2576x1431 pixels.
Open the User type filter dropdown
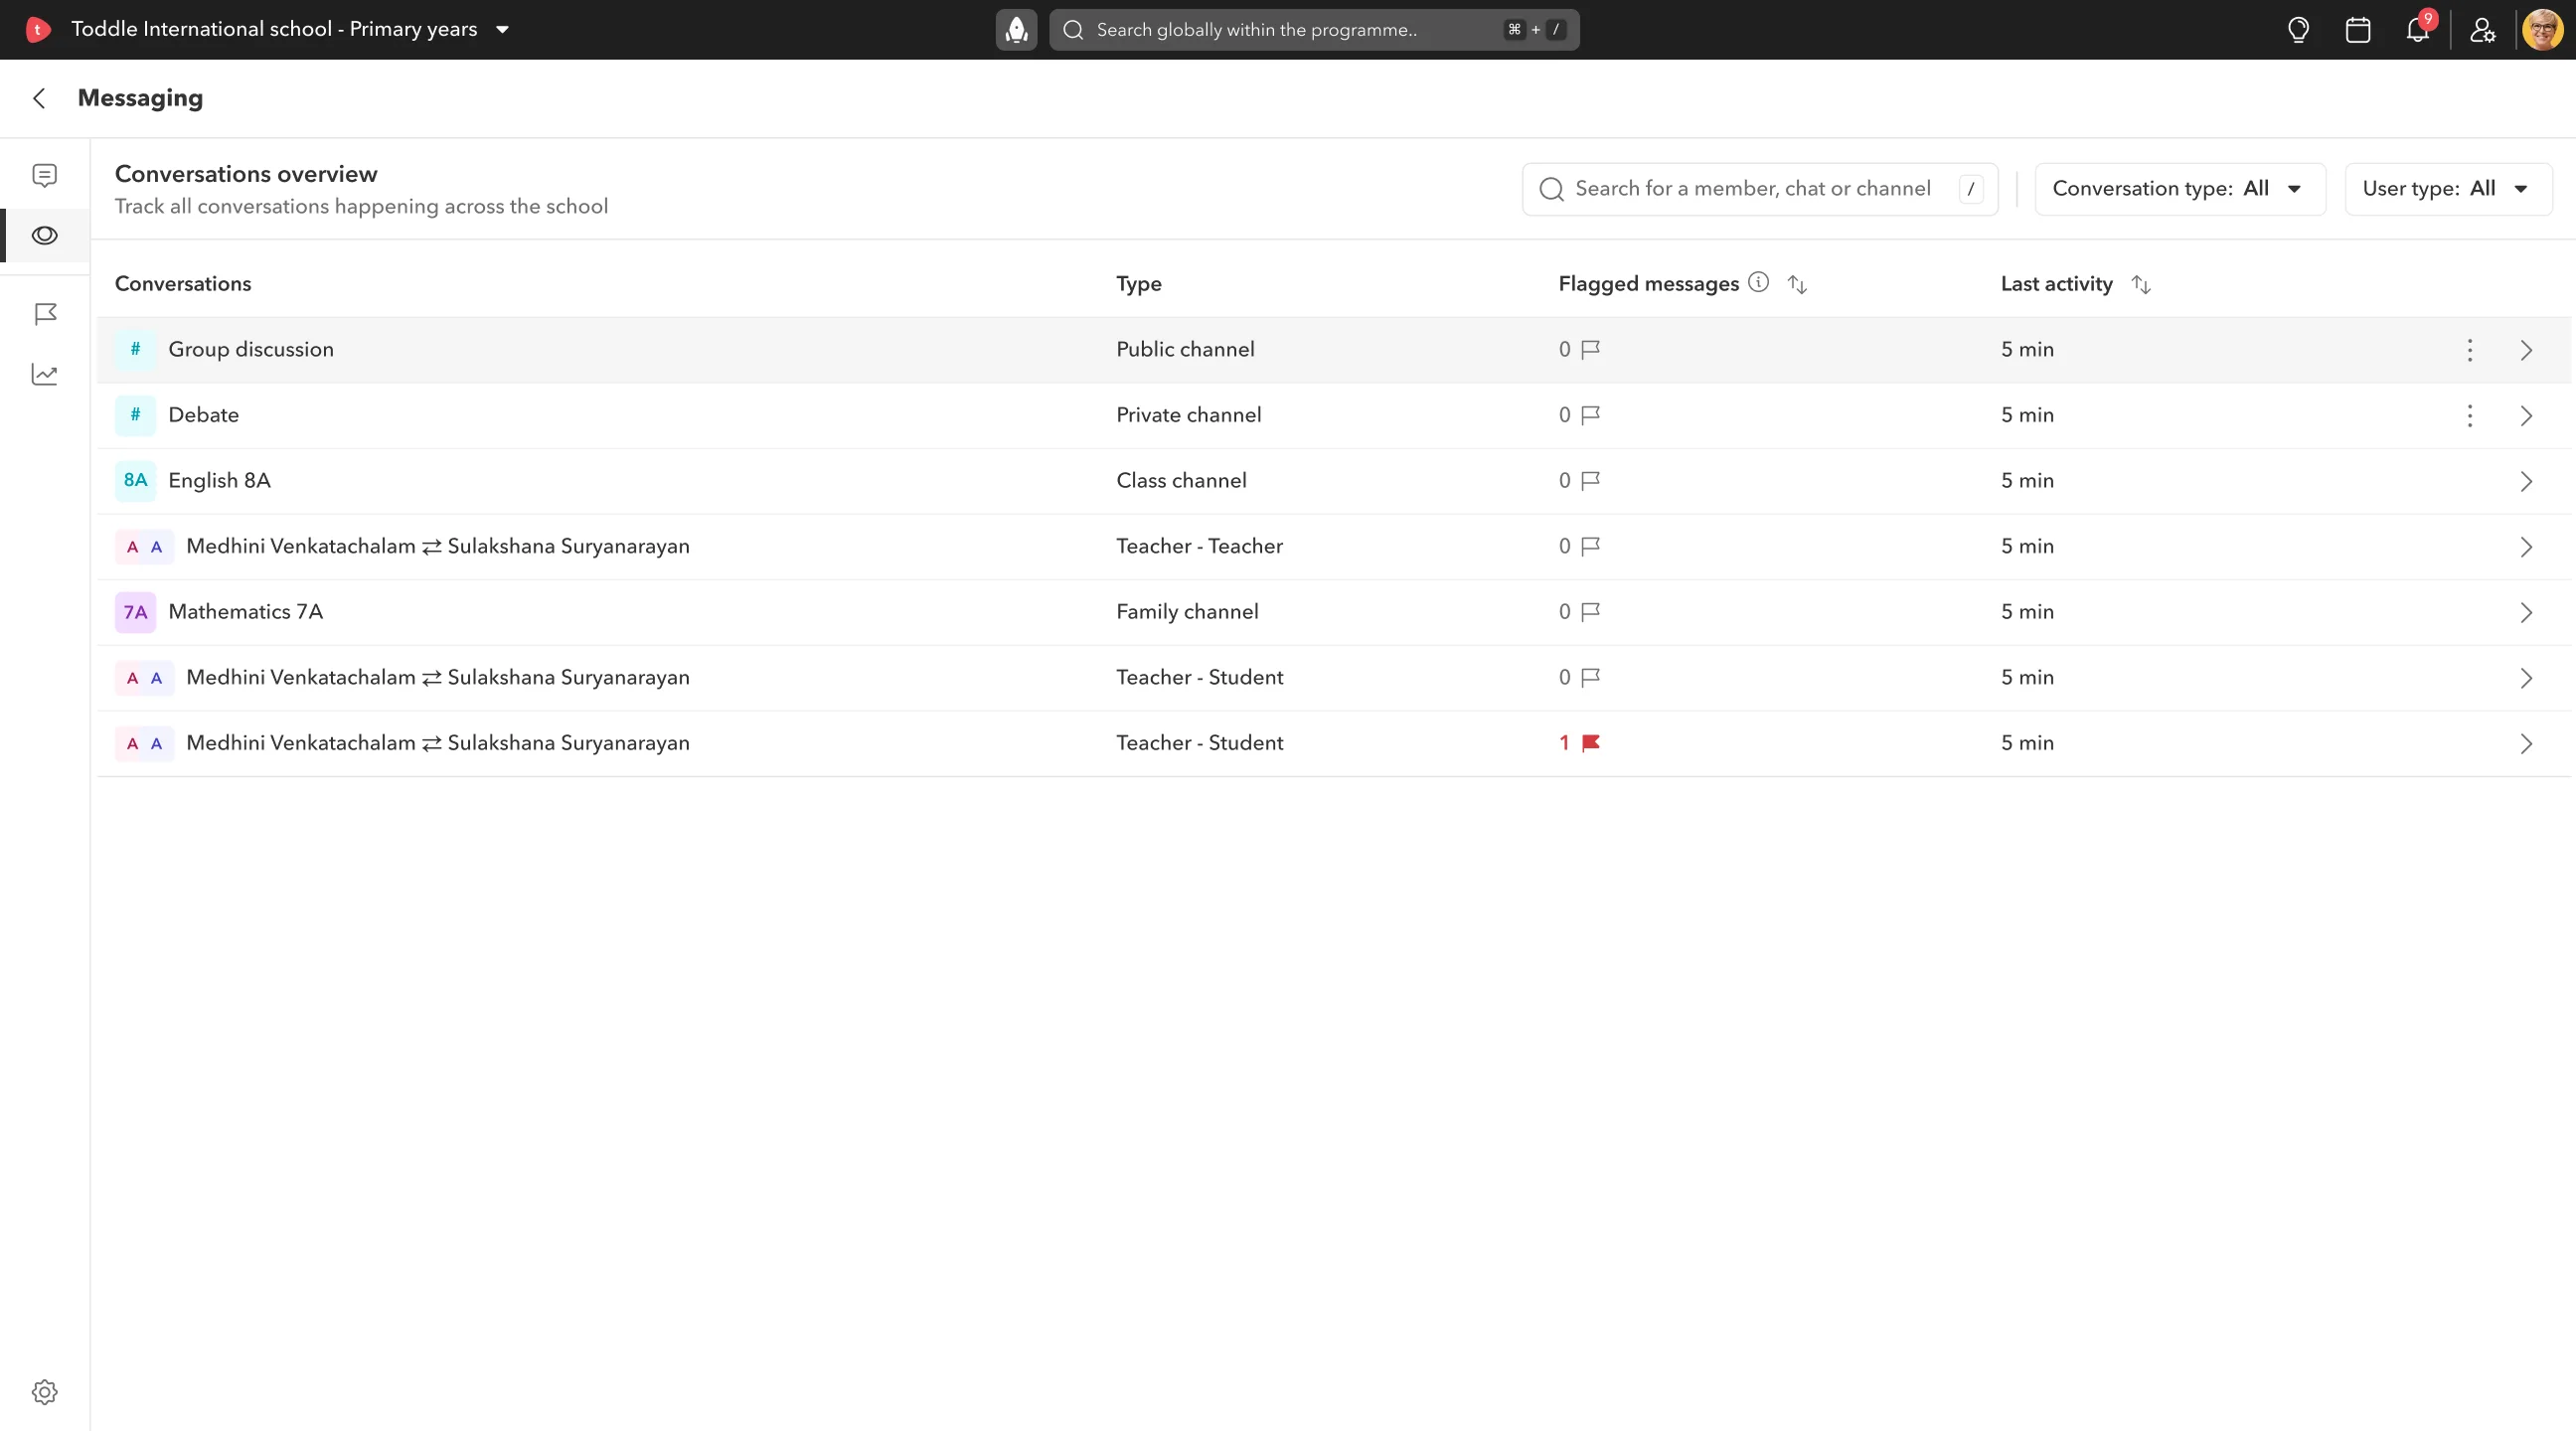[2448, 189]
